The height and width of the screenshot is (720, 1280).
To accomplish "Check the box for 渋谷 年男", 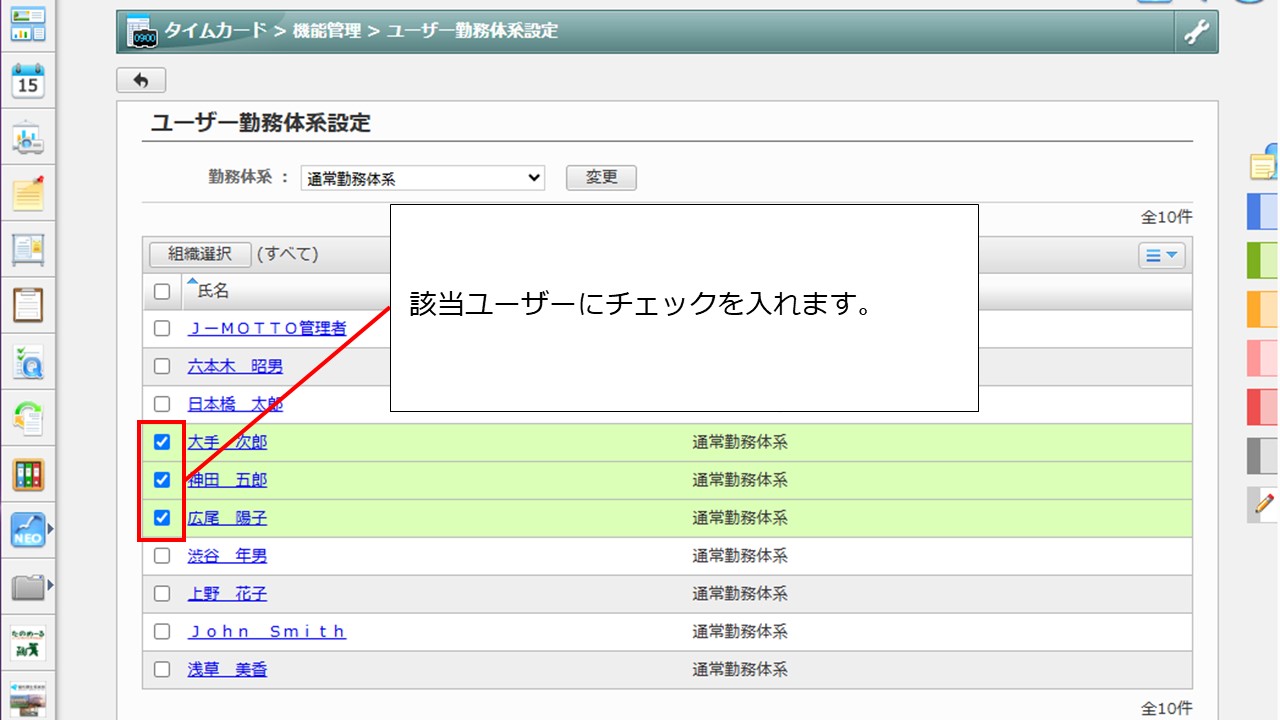I will click(x=162, y=556).
